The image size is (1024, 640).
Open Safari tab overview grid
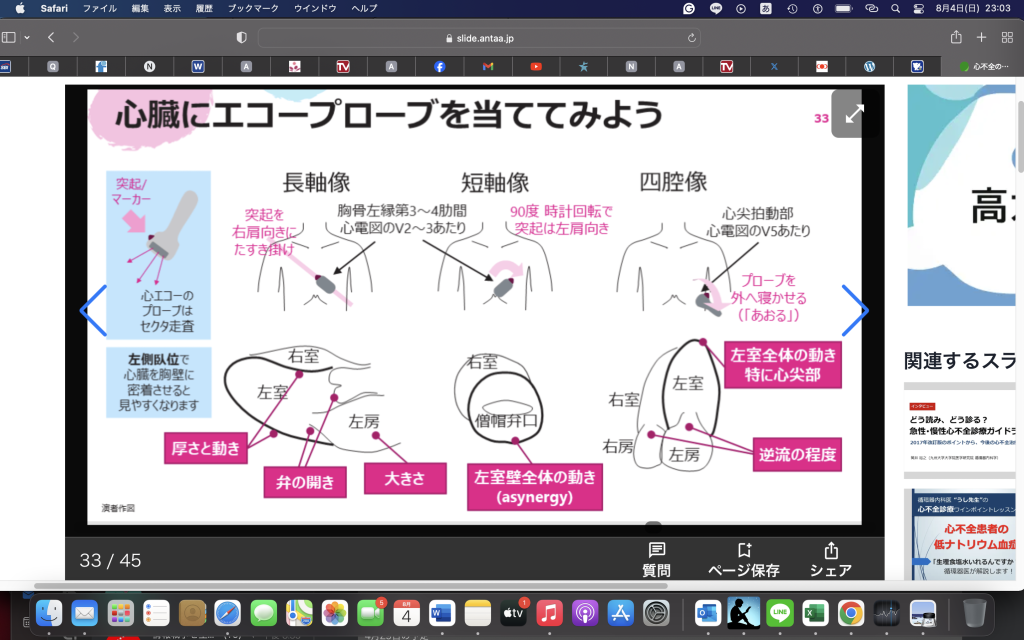1007,37
